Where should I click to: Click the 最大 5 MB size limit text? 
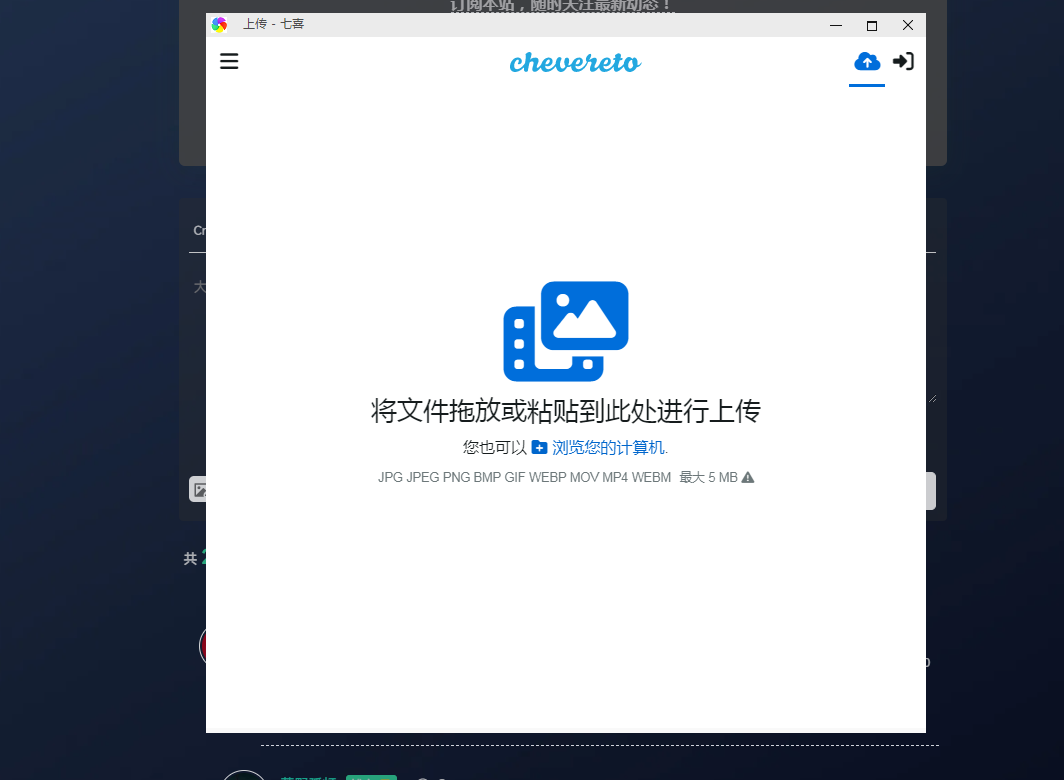coord(708,478)
